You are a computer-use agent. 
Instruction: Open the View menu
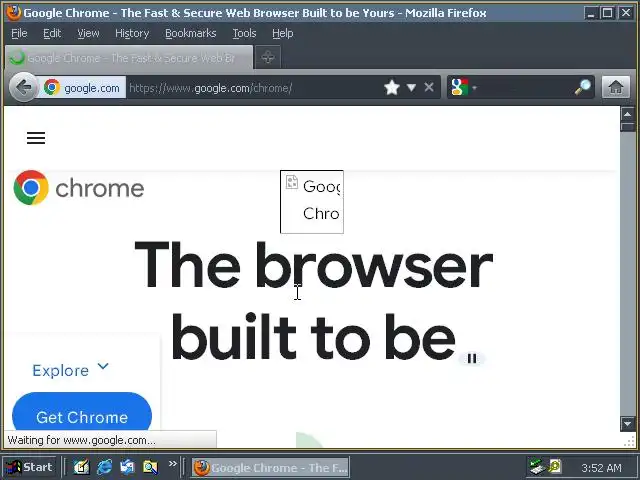(88, 33)
